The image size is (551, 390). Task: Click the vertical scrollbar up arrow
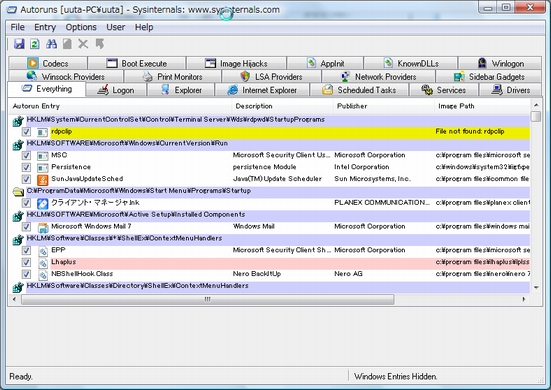coord(536,105)
